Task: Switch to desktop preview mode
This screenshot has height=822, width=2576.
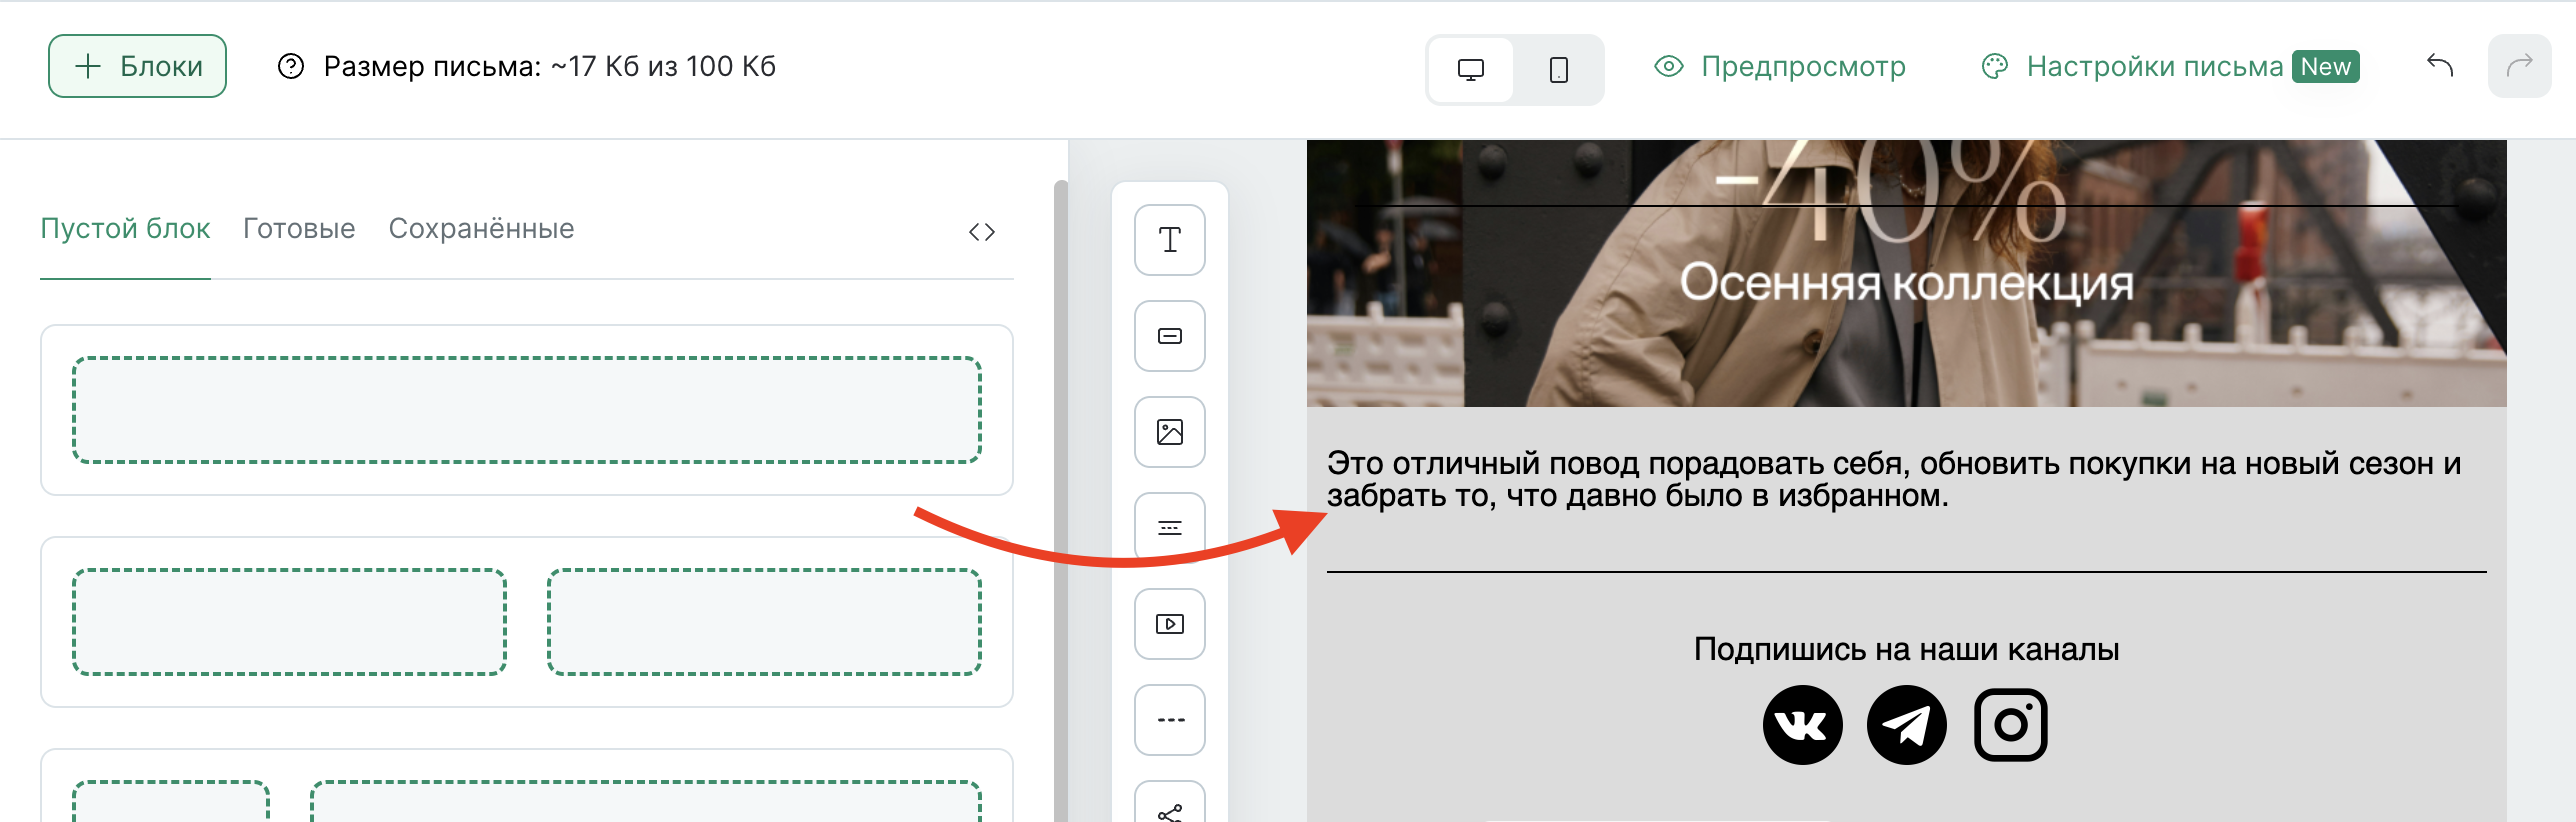Action: point(1470,69)
